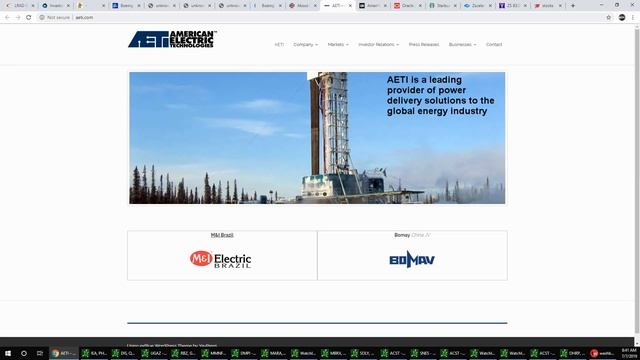Open the Chrome profile avatar
This screenshot has width=640, height=360.
pyautogui.click(x=622, y=18)
